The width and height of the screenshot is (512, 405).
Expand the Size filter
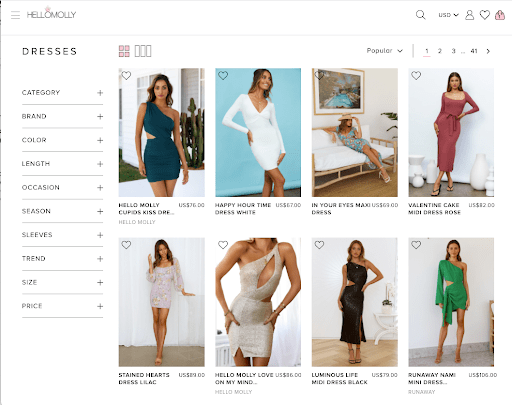[x=62, y=282]
